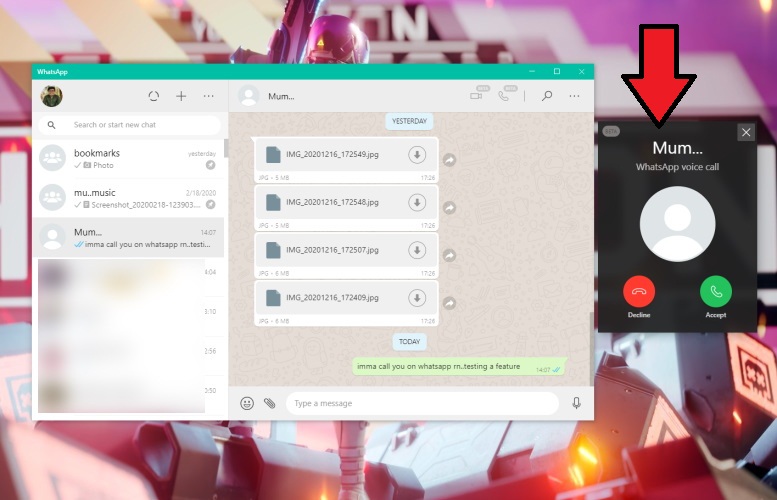This screenshot has width=777, height=500.
Task: Focus the Search or start new chat field
Action: pyautogui.click(x=129, y=125)
